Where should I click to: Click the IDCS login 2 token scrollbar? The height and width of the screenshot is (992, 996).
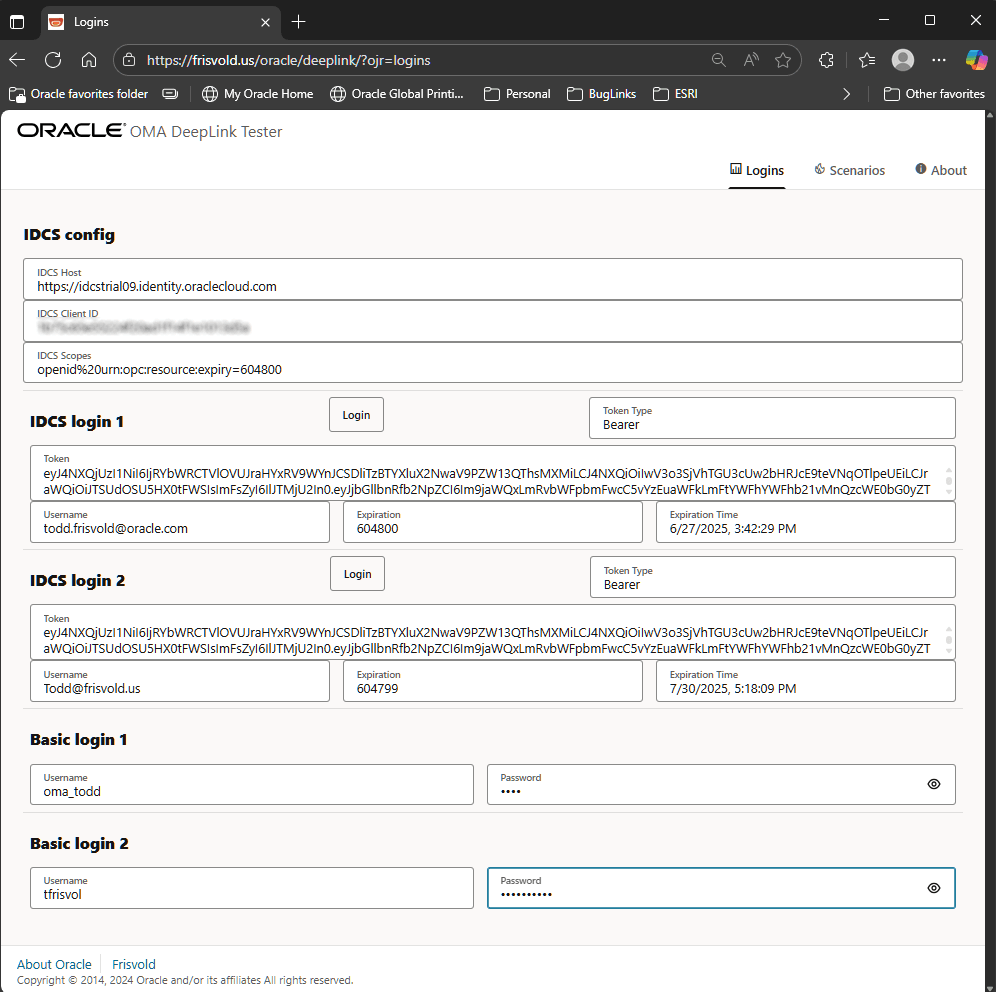(x=949, y=641)
